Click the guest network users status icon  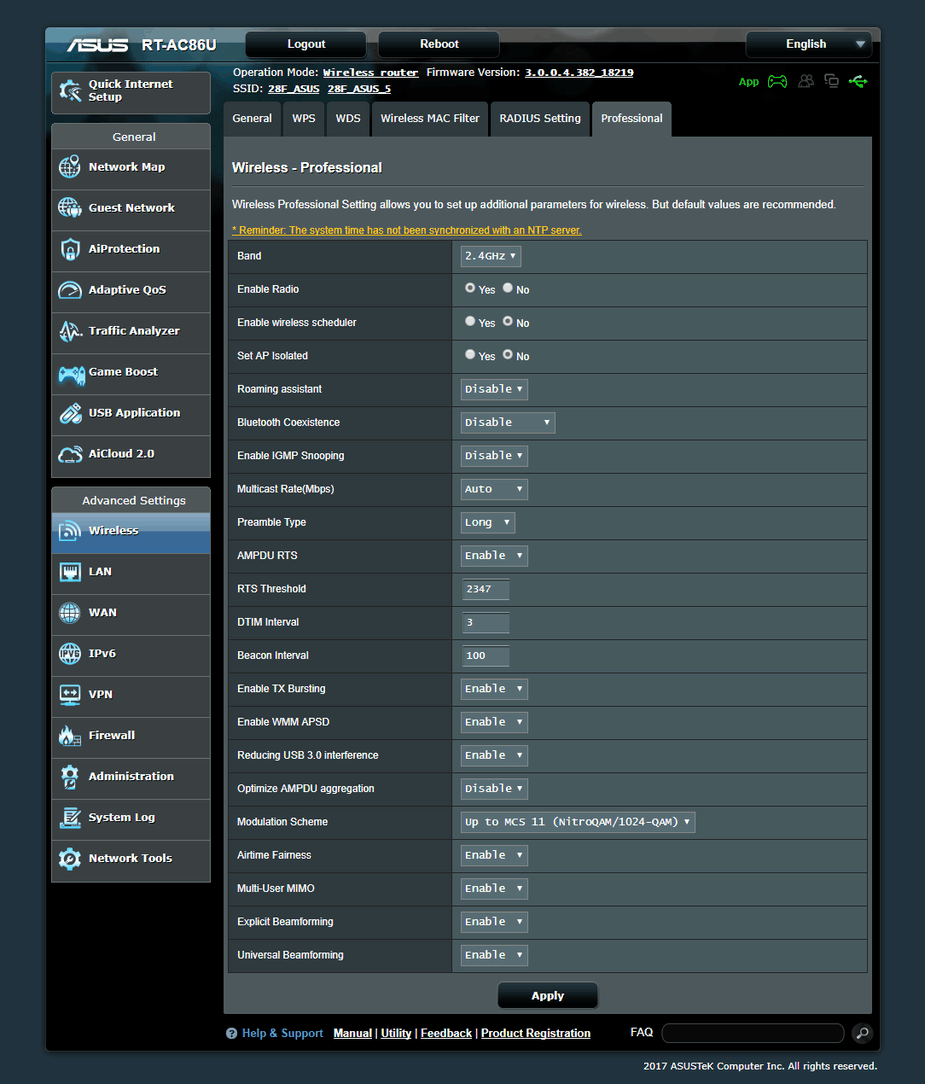(806, 82)
